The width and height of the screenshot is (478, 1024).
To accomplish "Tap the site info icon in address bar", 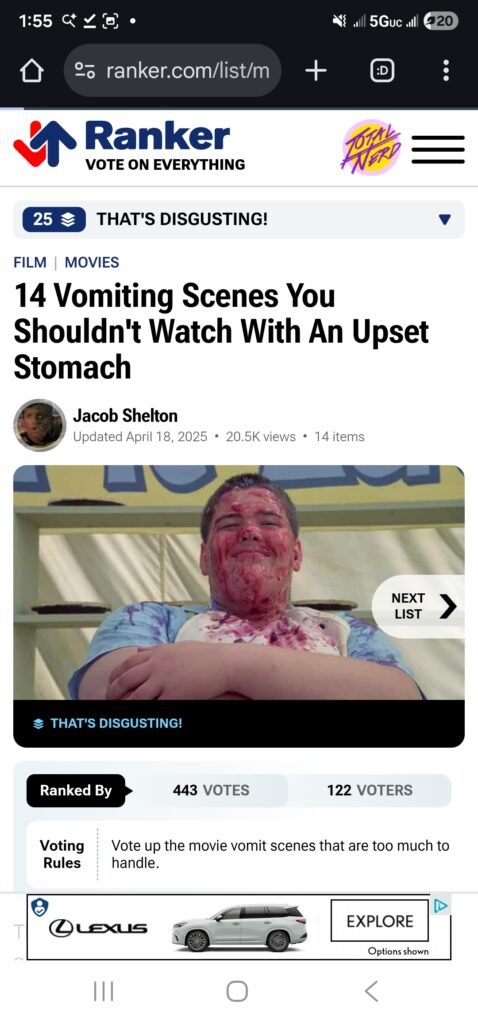I will coord(85,71).
